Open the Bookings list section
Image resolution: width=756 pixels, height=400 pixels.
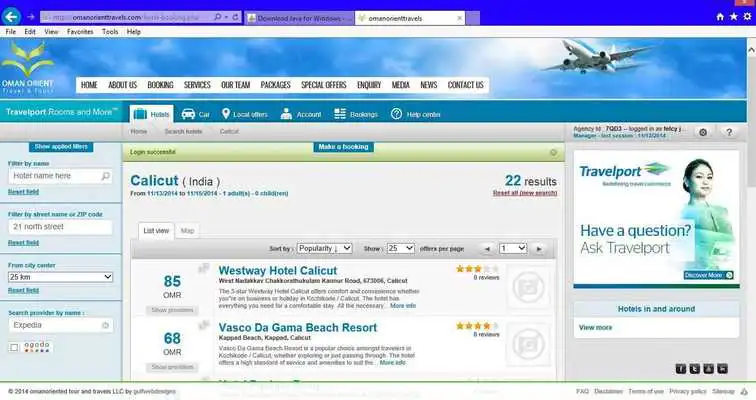[x=356, y=114]
